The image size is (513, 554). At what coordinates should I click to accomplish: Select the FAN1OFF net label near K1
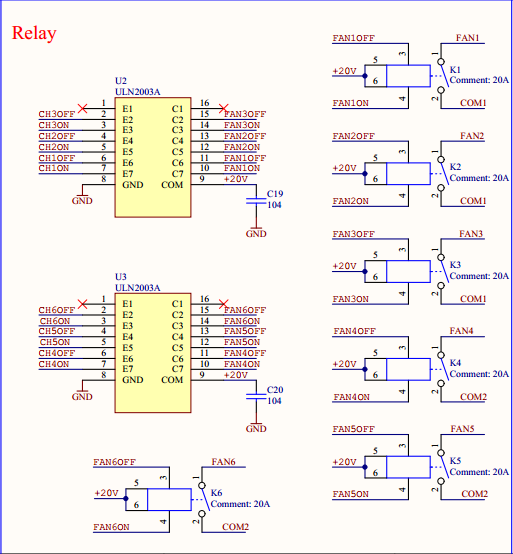tap(354, 38)
